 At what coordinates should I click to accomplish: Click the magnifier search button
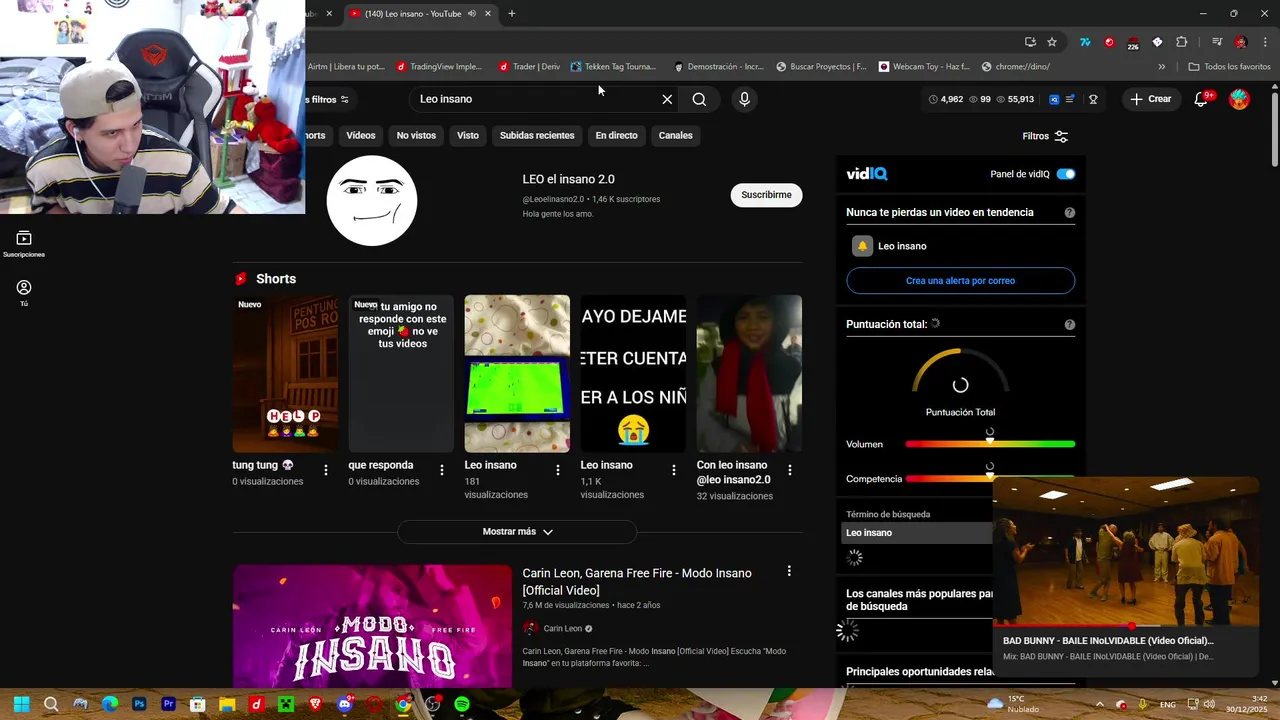[x=699, y=99]
